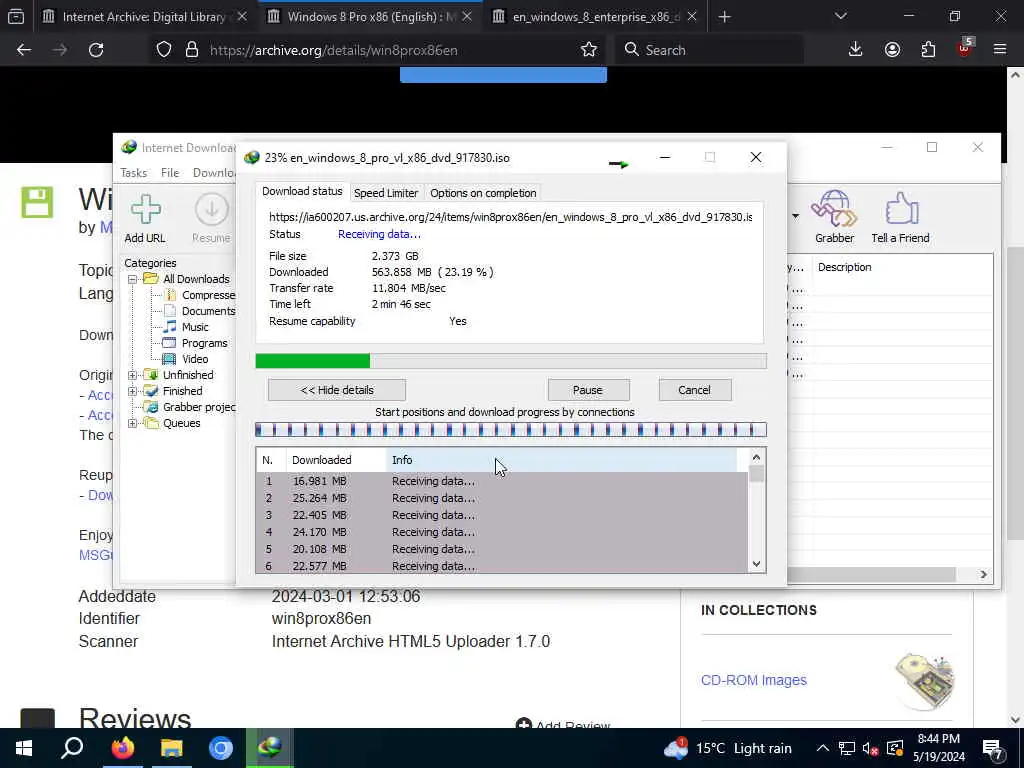1024x768 pixels.
Task: Open the Firefox downloads panel
Action: click(x=855, y=50)
